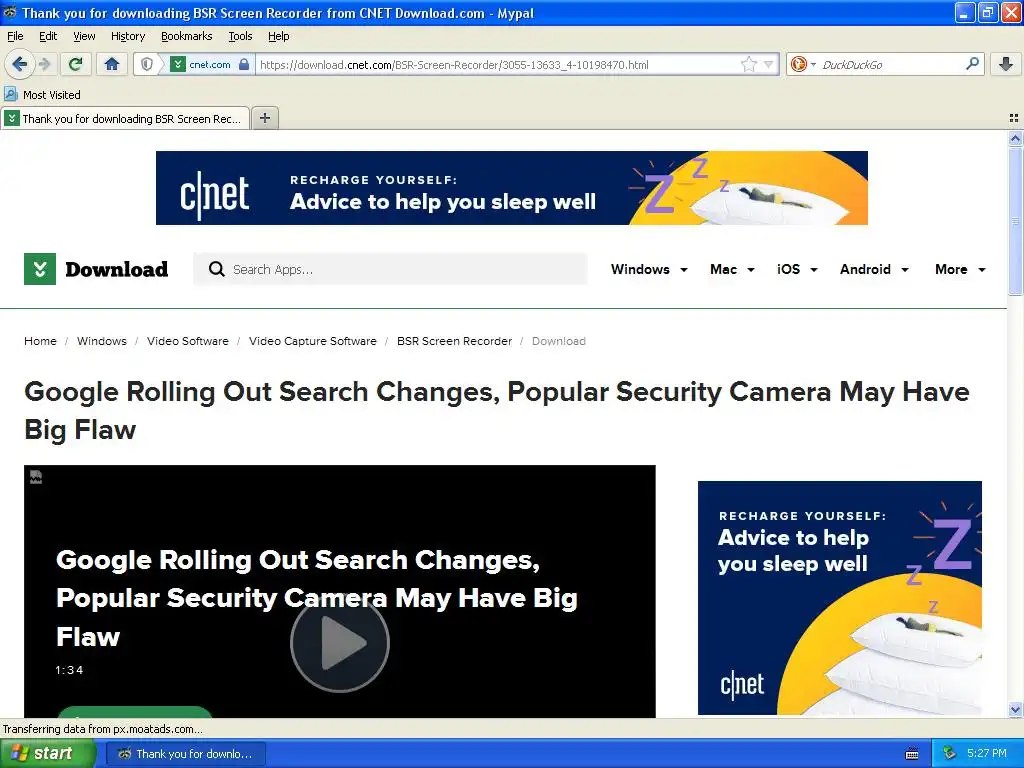This screenshot has width=1024, height=768.
Task: Open Most Visited bookmarks folder
Action: tap(42, 95)
